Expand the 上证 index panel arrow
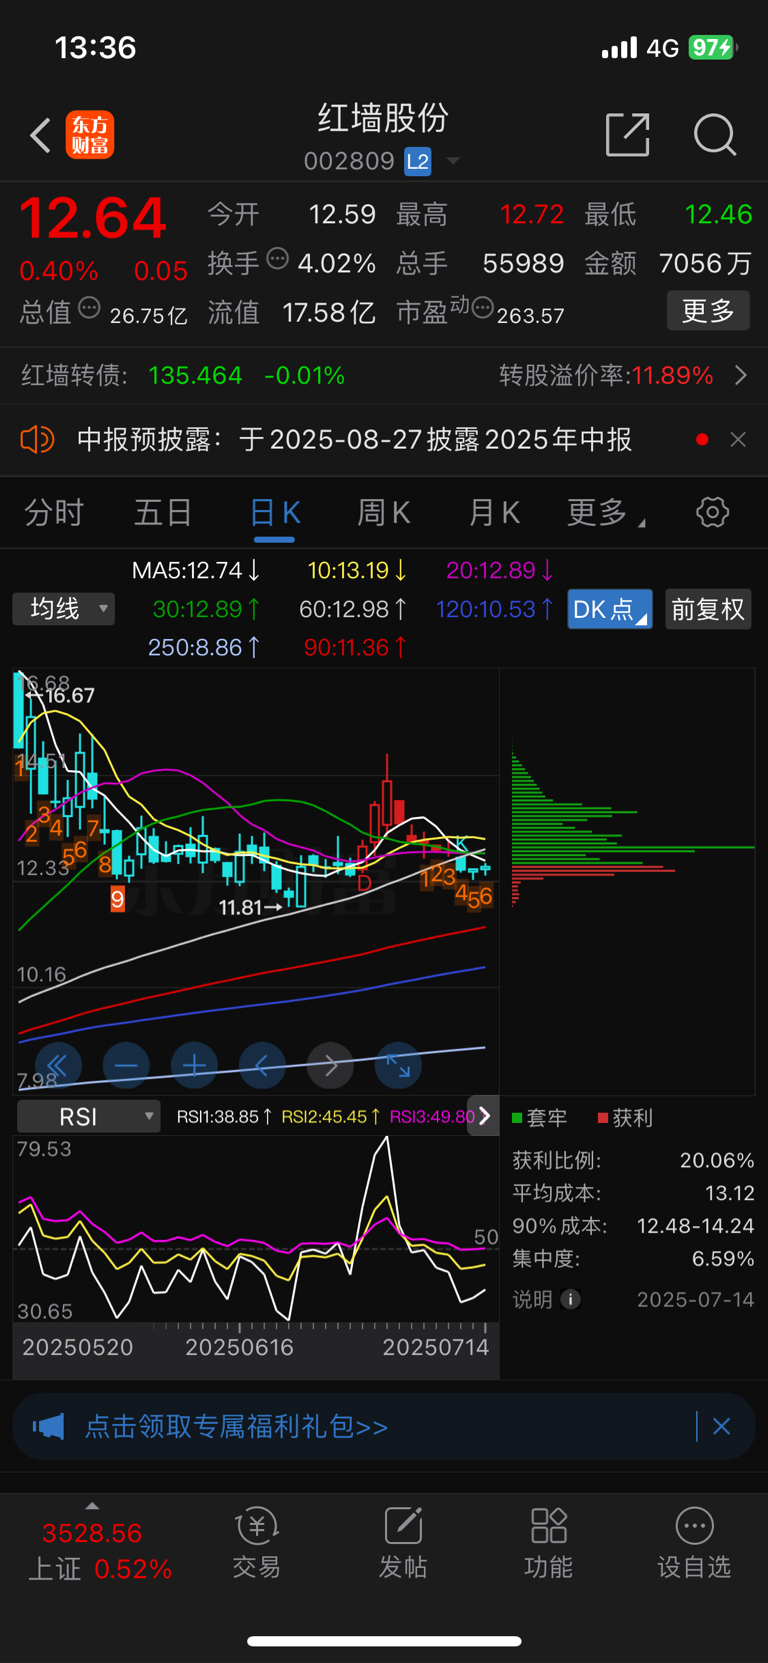This screenshot has height=1663, width=768. 92,1506
